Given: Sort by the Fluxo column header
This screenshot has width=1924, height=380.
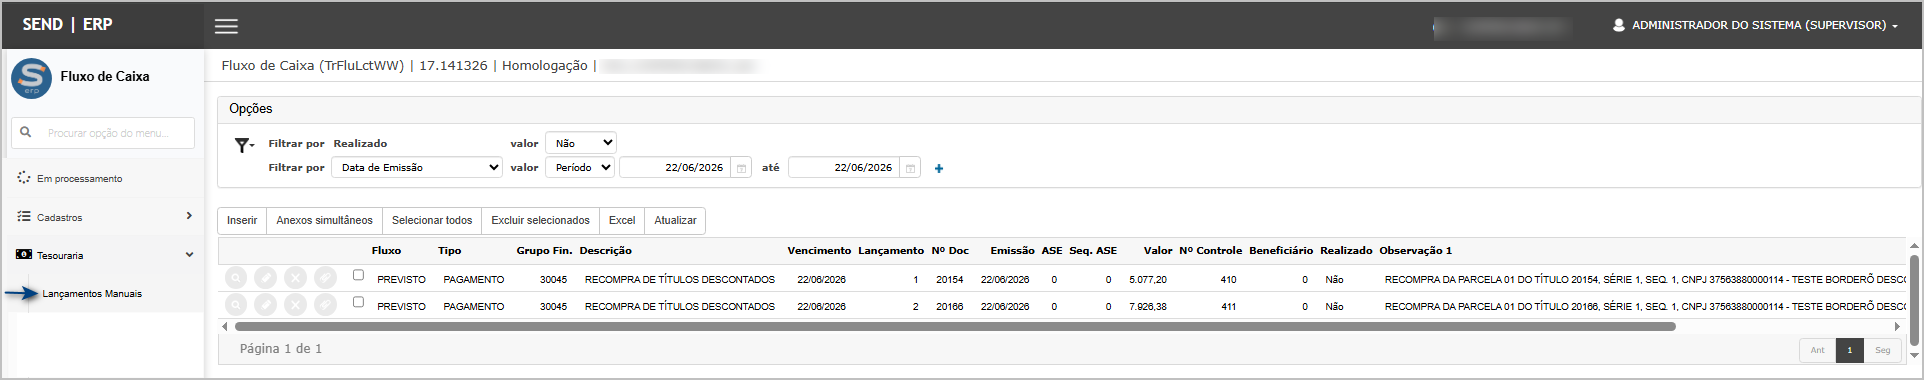Looking at the screenshot, I should coord(386,250).
